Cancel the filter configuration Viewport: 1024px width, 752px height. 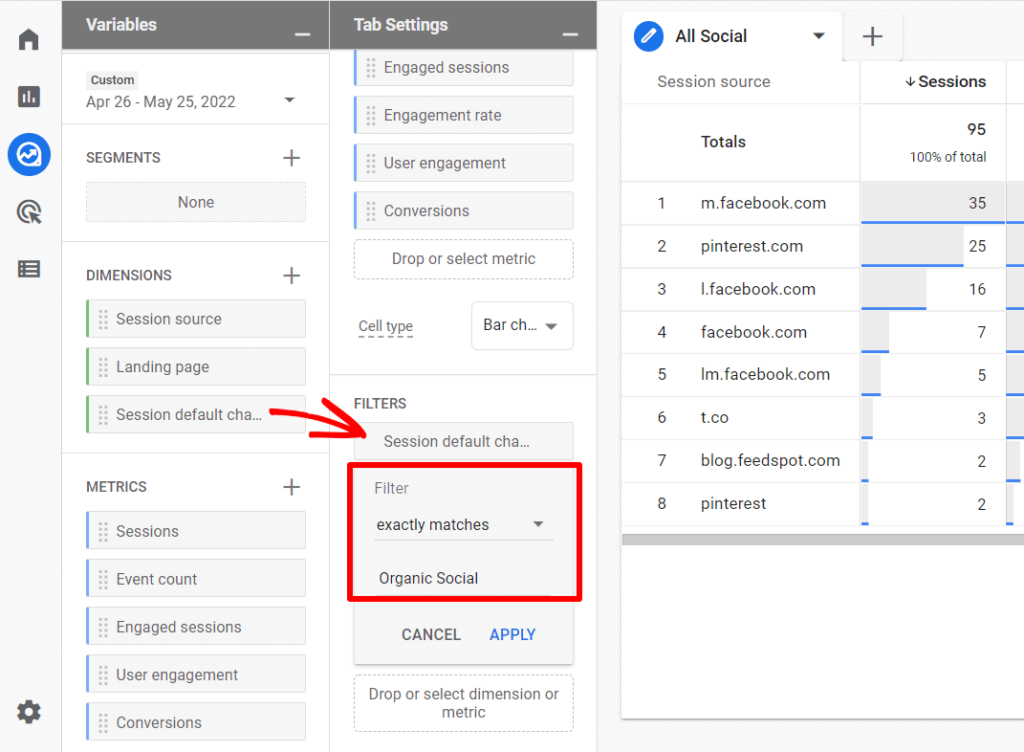[430, 634]
